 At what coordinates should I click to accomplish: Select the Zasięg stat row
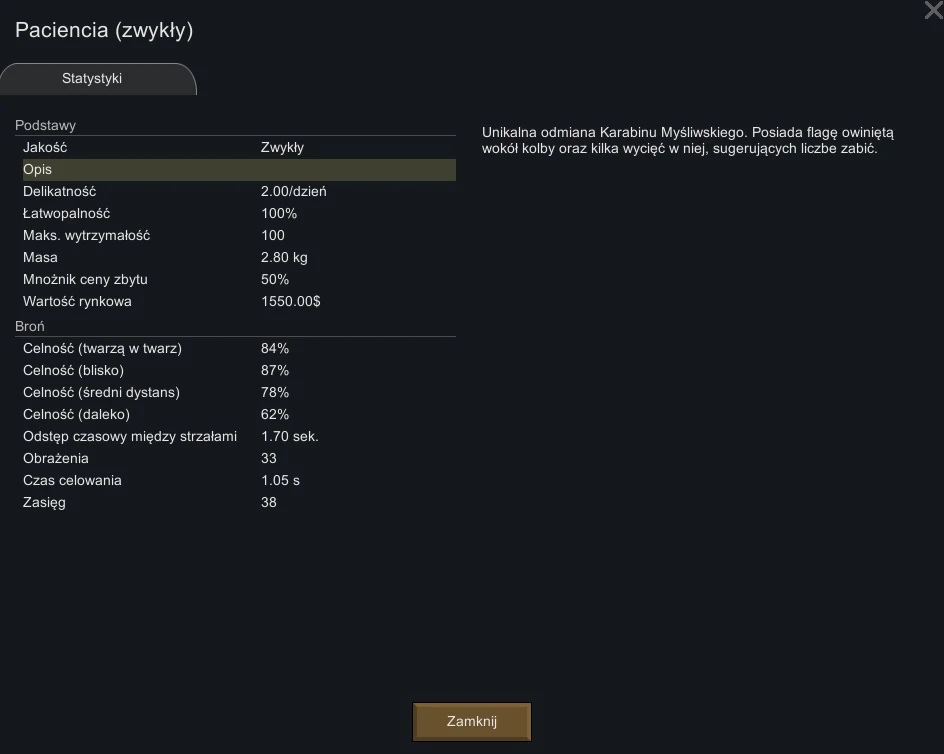pyautogui.click(x=239, y=502)
